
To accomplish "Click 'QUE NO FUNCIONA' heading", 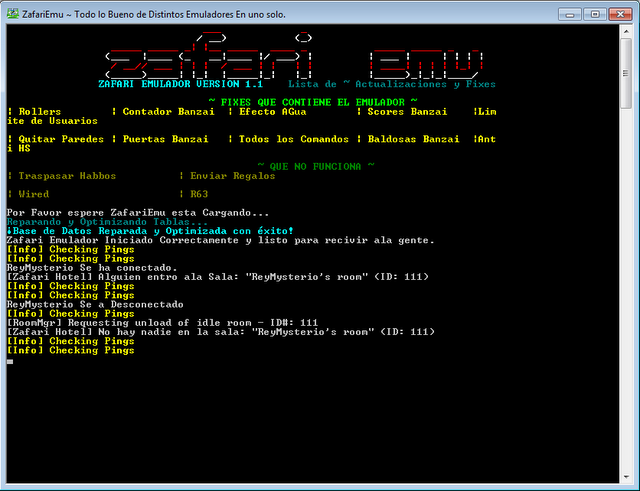I will coord(316,167).
